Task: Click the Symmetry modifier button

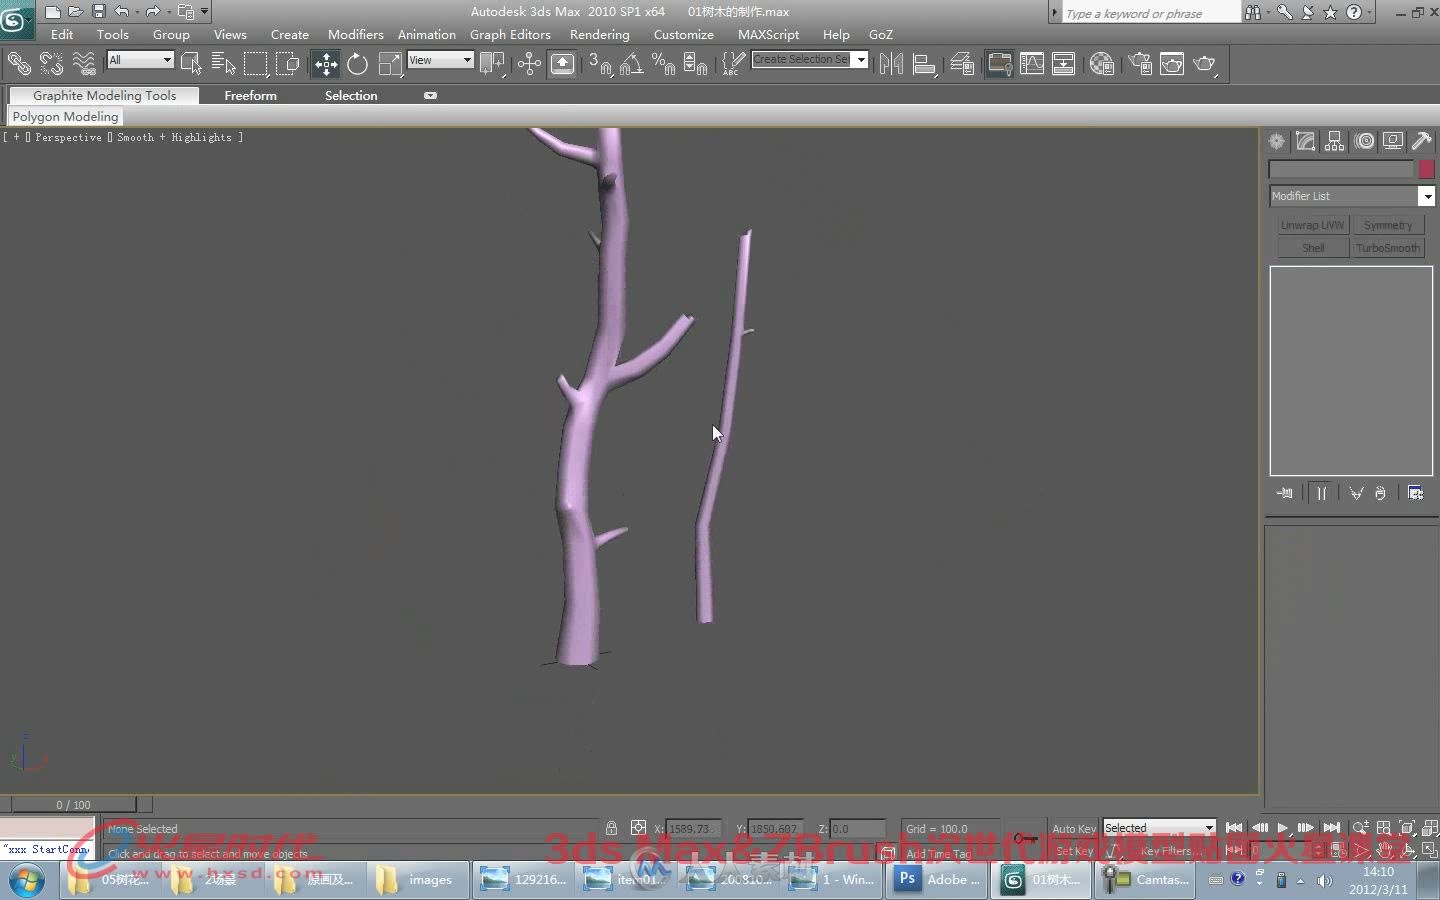Action: click(x=1388, y=225)
